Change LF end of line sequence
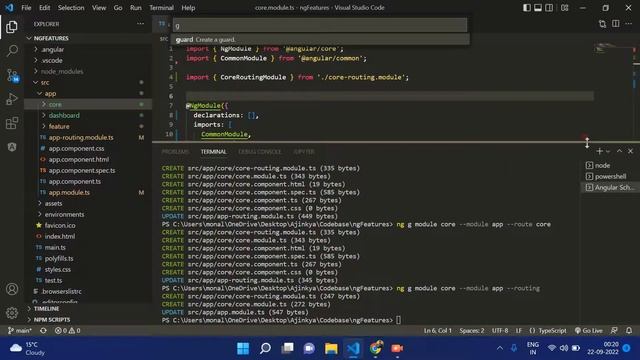The width and height of the screenshot is (640, 360). (518, 330)
